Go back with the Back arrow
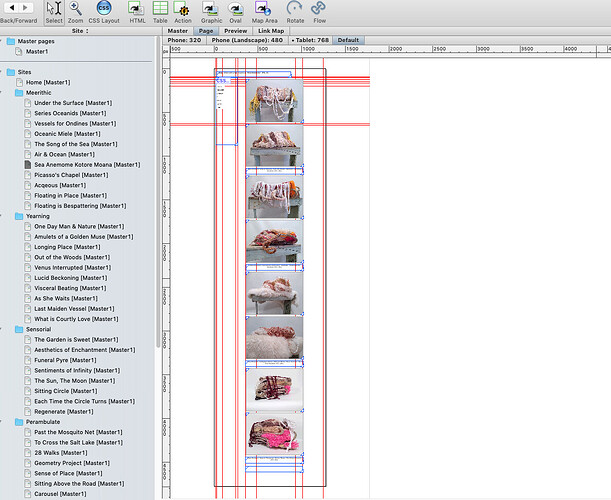 point(12,7)
